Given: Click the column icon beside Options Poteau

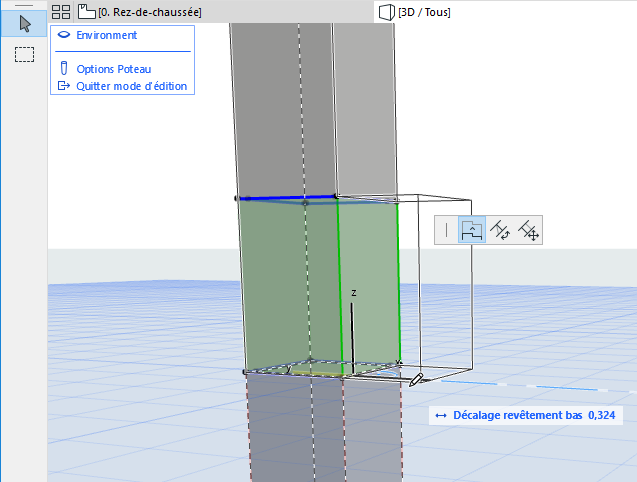Looking at the screenshot, I should click(64, 68).
